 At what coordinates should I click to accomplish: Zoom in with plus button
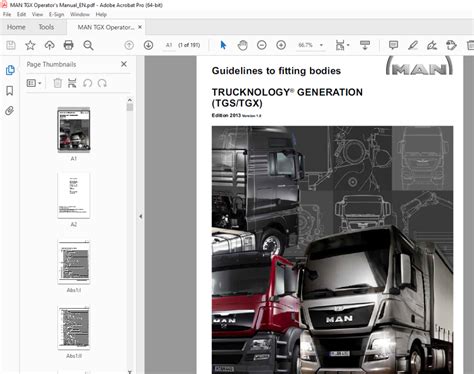coord(281,45)
